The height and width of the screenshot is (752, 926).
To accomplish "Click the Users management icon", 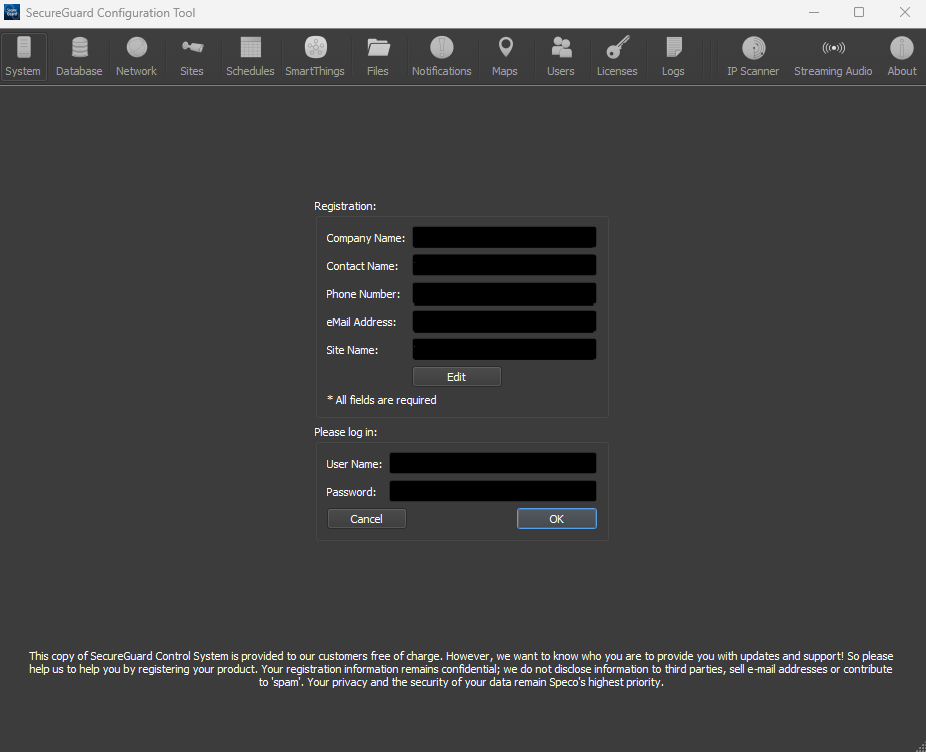I will pyautogui.click(x=560, y=55).
